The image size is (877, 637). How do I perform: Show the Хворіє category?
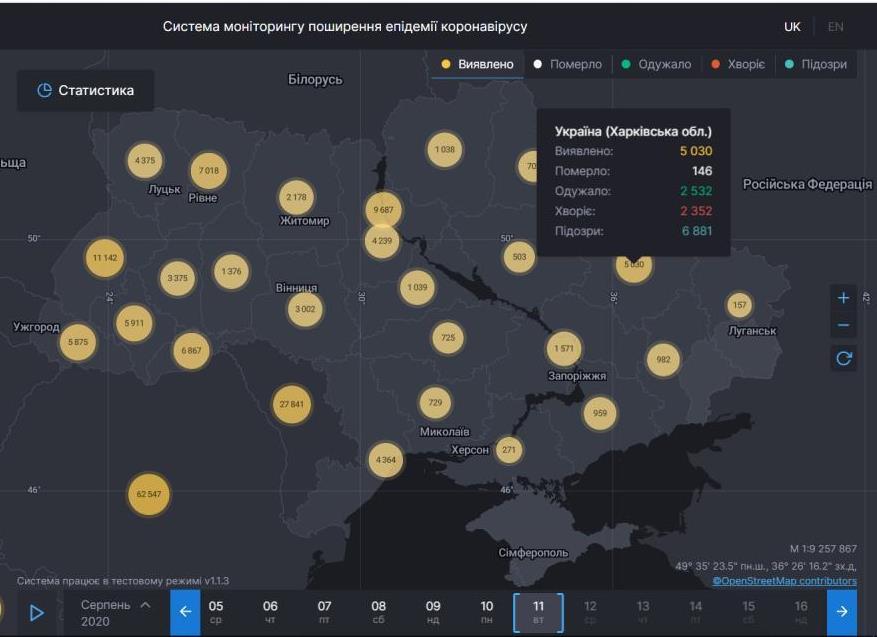pos(738,64)
